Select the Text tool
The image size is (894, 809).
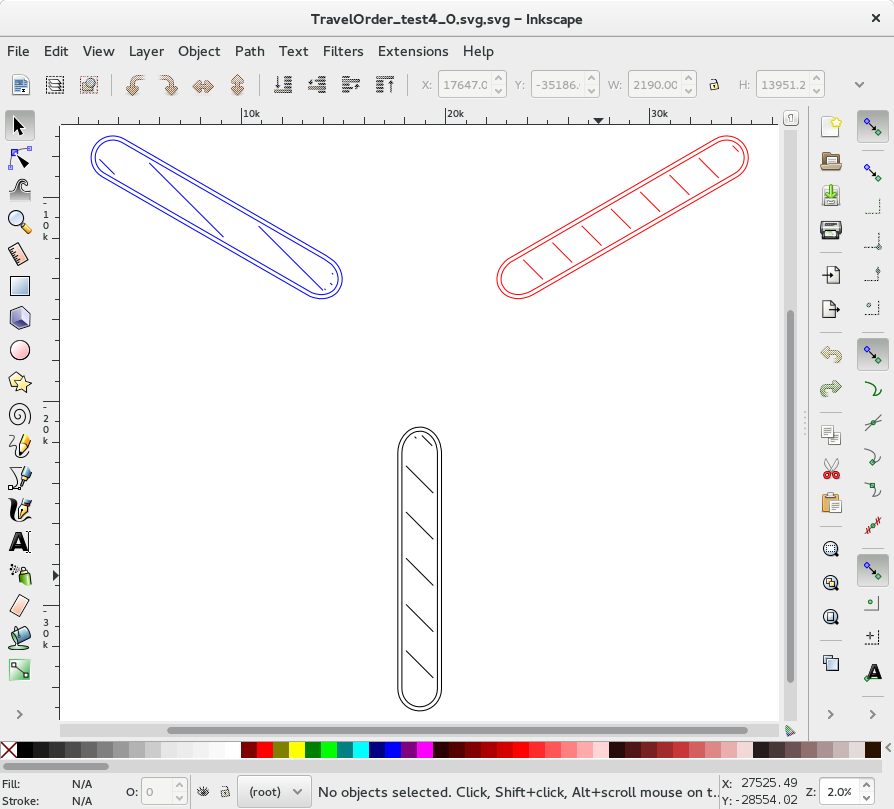pyautogui.click(x=19, y=542)
